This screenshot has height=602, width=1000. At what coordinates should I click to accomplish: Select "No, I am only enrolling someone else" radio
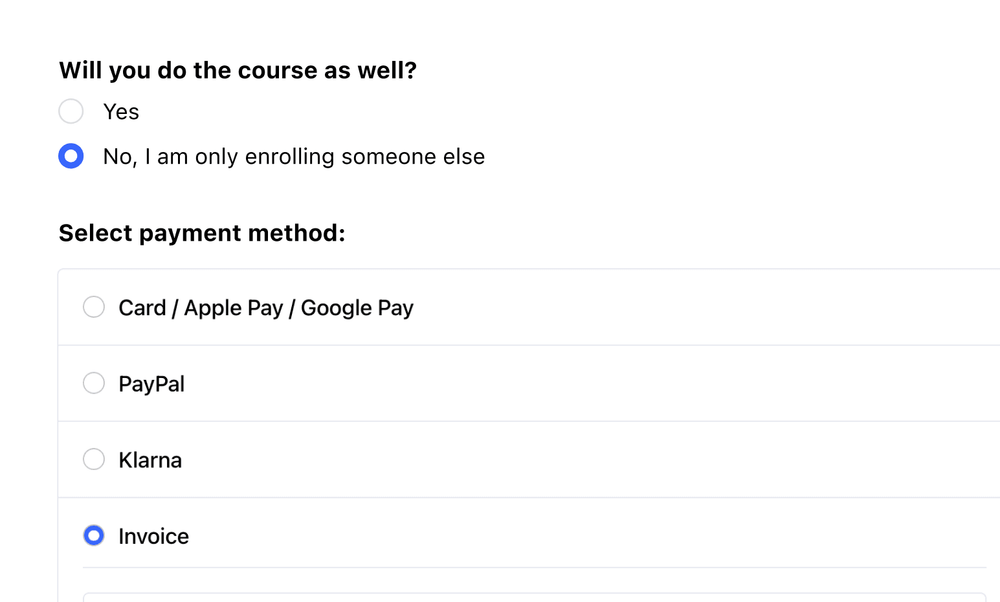[x=71, y=157]
